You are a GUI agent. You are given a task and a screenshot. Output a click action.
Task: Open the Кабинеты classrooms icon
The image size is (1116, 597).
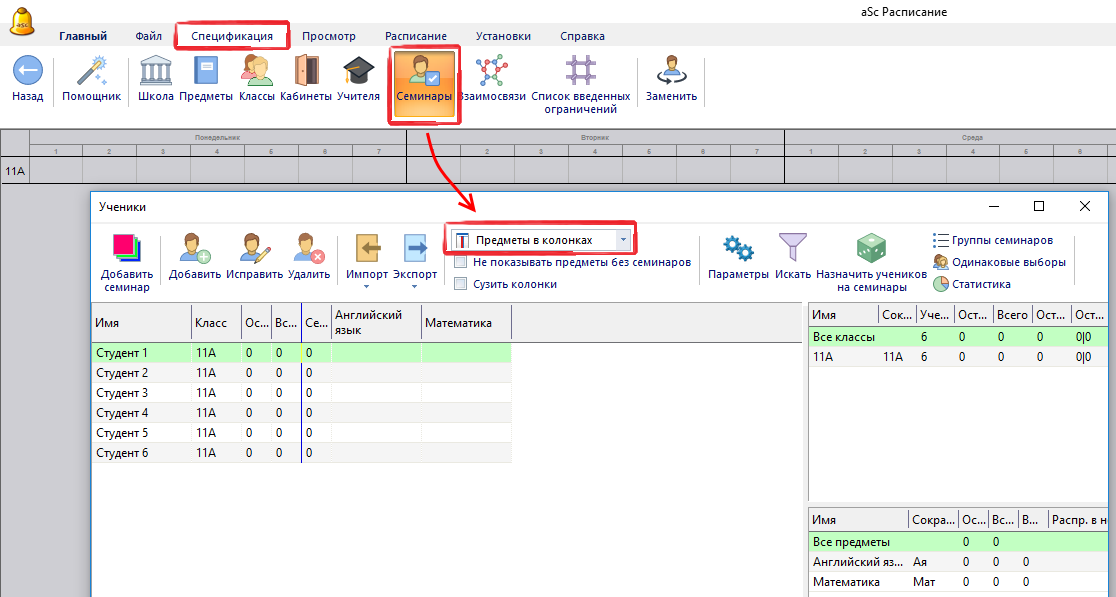tap(305, 72)
